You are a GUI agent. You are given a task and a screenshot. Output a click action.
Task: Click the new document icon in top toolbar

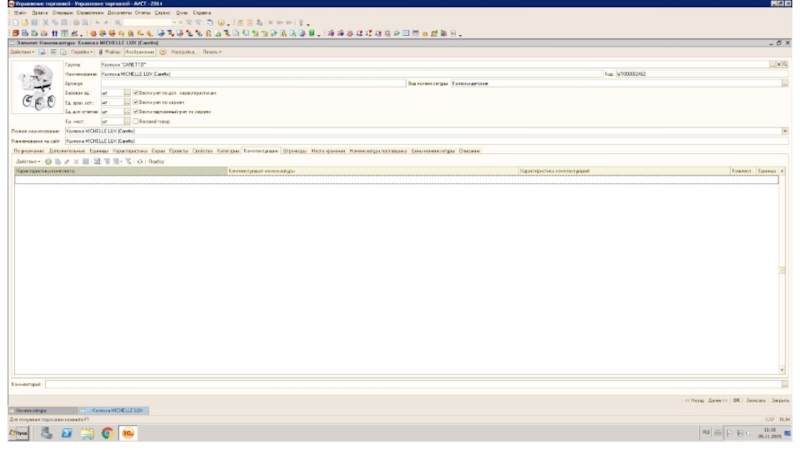(13, 22)
